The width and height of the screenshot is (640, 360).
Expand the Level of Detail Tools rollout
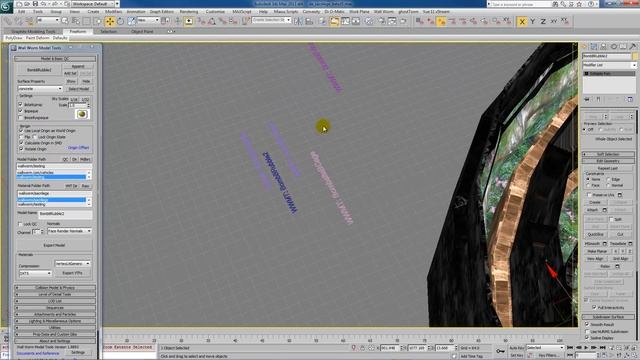click(55, 294)
